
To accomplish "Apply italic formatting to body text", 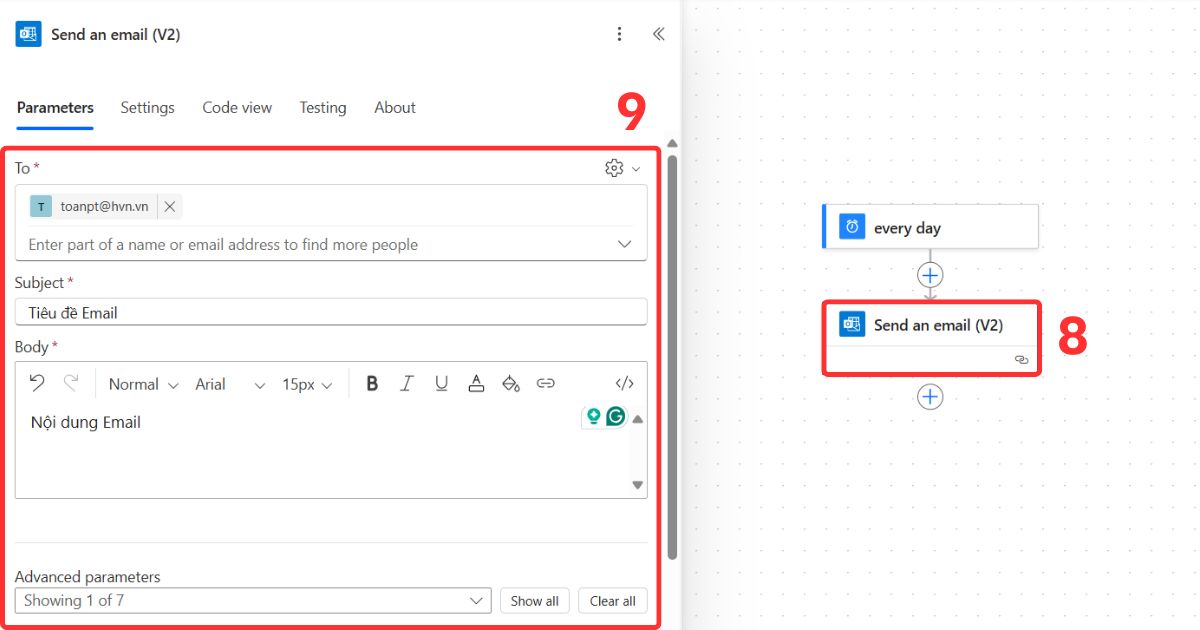I will click(x=407, y=383).
